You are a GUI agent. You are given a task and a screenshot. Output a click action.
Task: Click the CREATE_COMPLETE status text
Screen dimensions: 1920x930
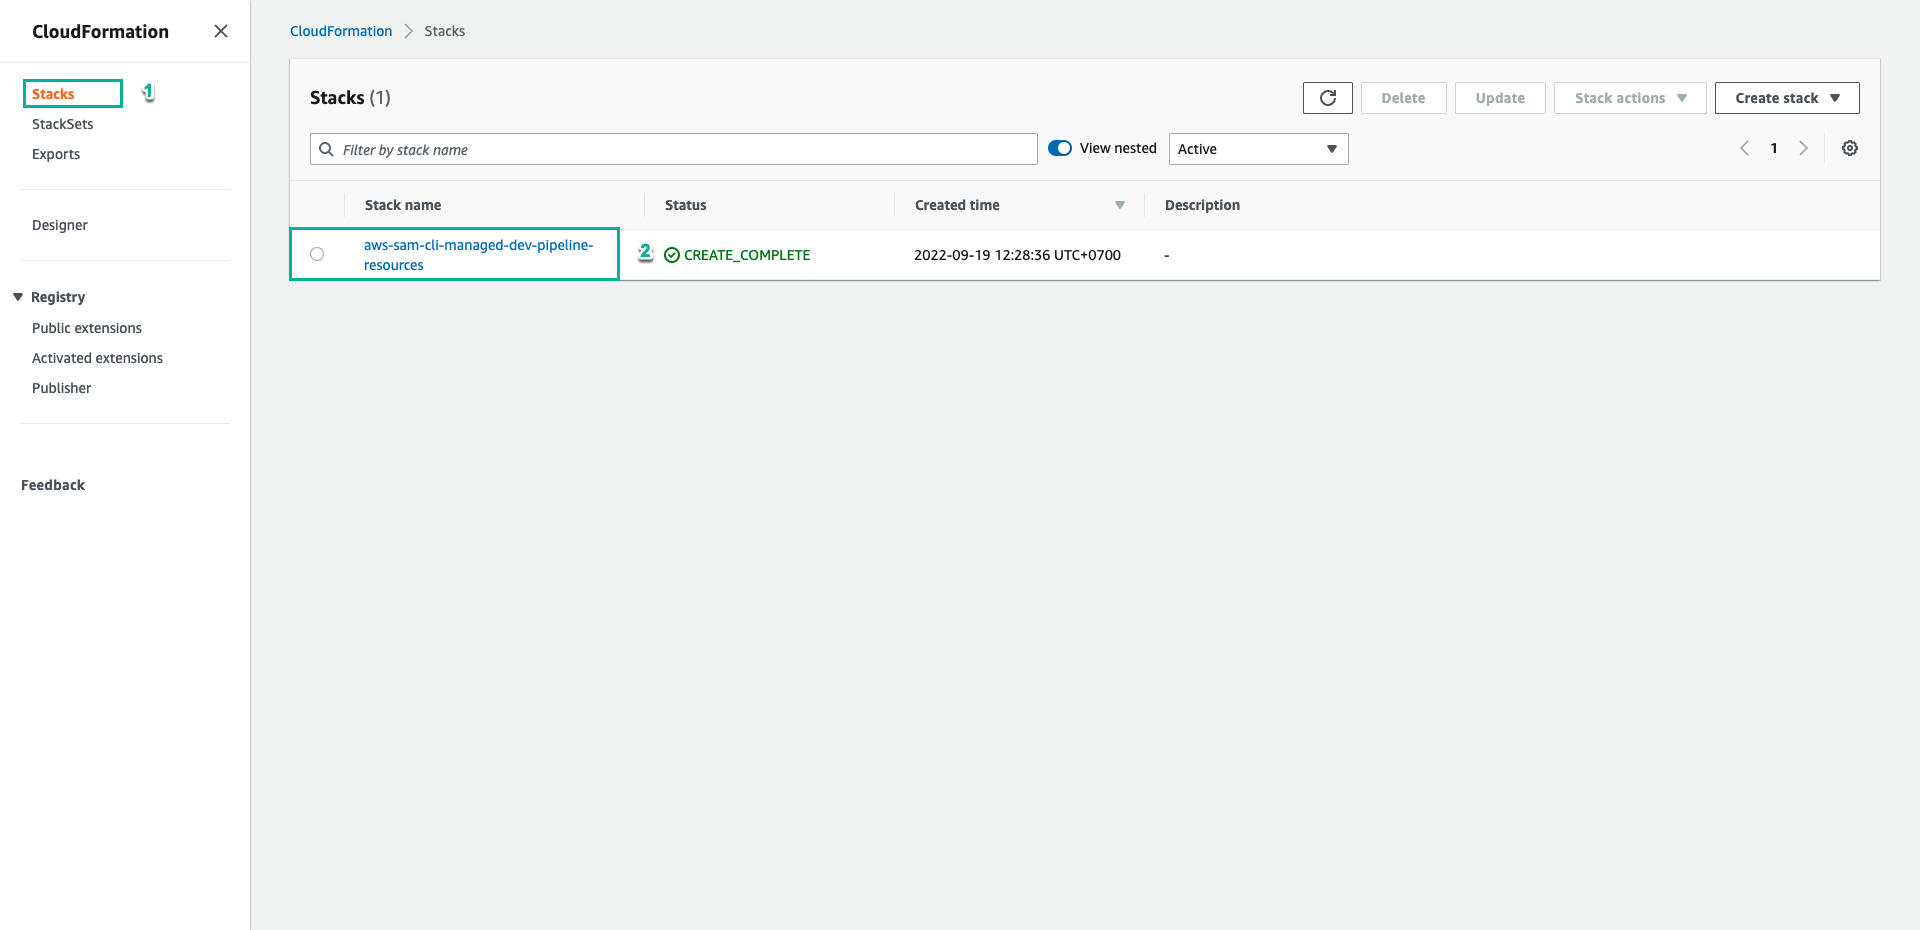point(747,255)
